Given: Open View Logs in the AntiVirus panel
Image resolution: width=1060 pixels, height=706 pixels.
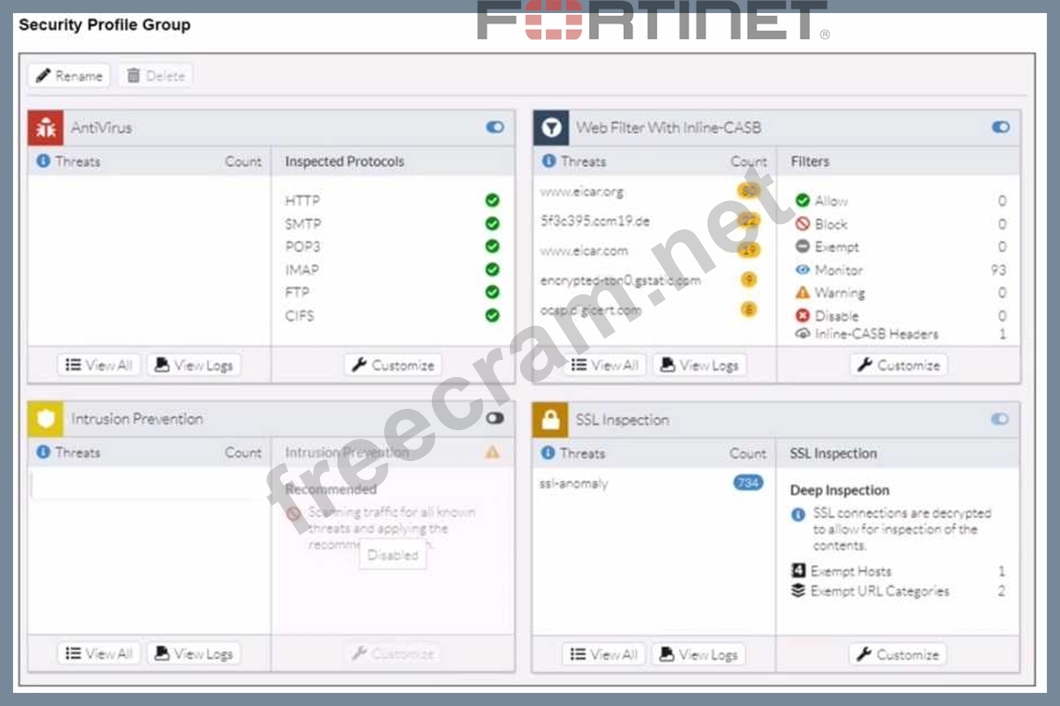Looking at the screenshot, I should coord(194,365).
